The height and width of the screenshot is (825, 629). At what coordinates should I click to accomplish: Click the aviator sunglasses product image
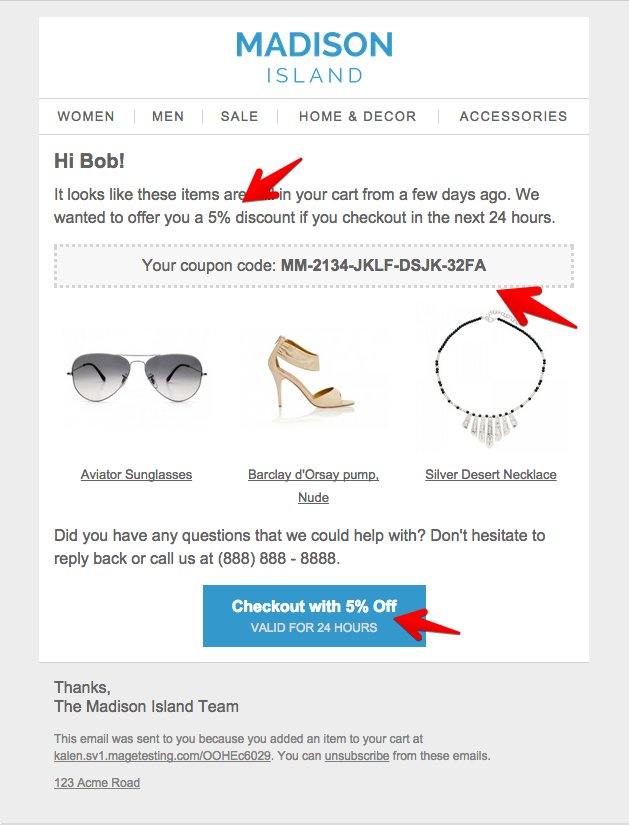[136, 378]
